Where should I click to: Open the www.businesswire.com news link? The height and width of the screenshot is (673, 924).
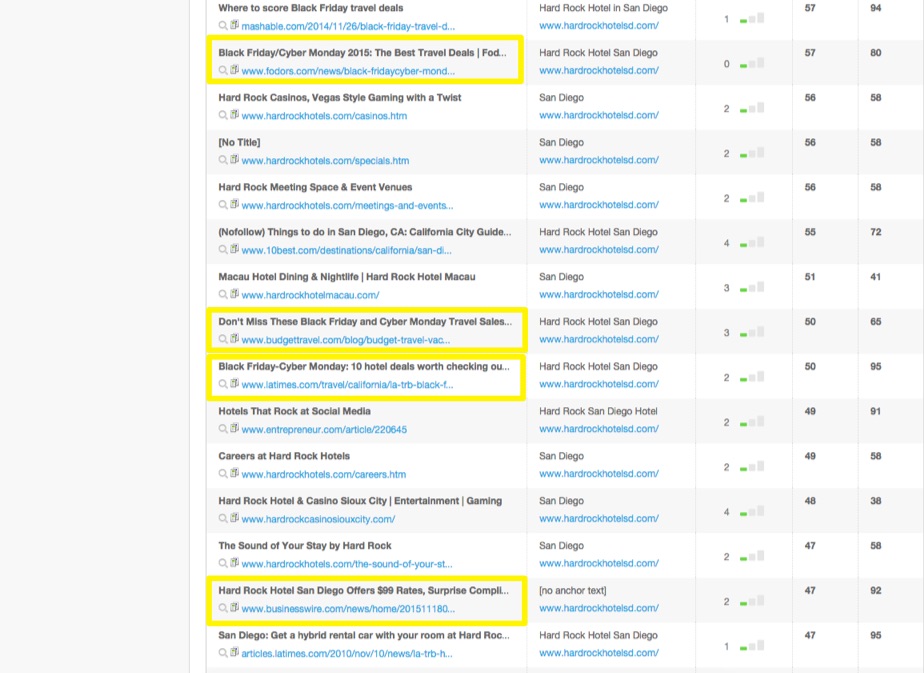348,608
